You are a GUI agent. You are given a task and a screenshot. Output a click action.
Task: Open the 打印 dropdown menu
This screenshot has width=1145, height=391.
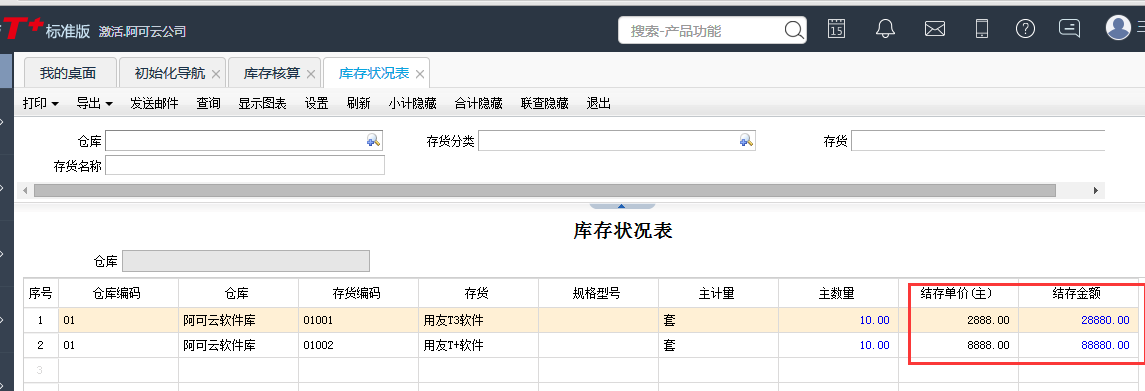(40, 103)
